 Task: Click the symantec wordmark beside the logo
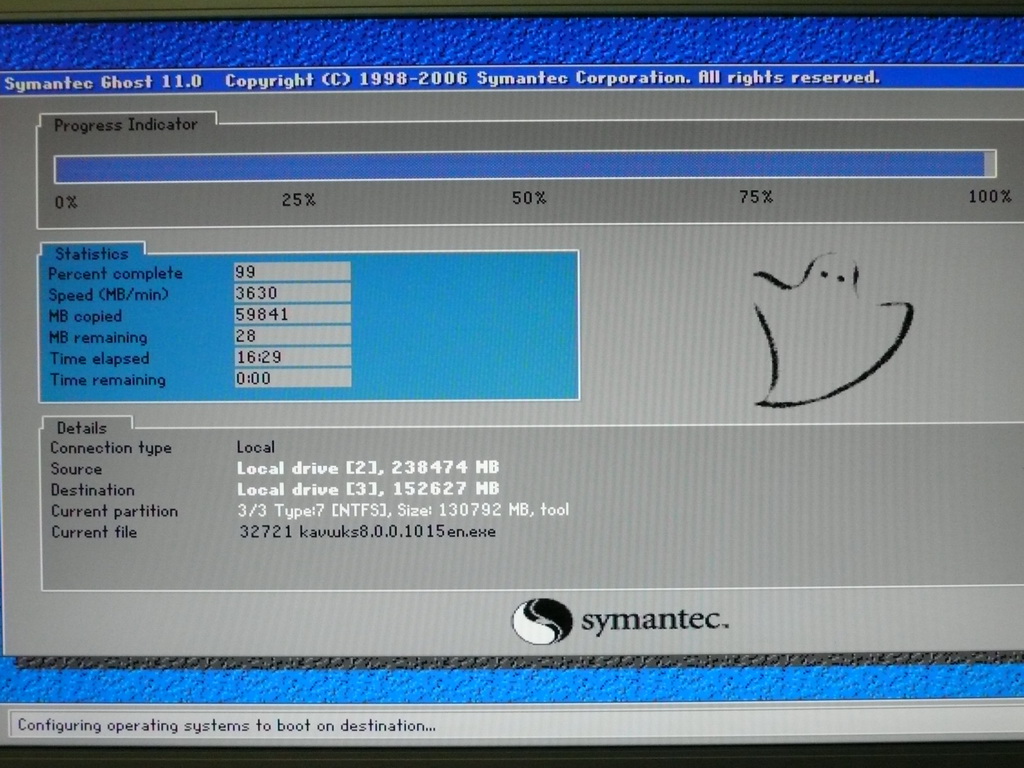[654, 619]
